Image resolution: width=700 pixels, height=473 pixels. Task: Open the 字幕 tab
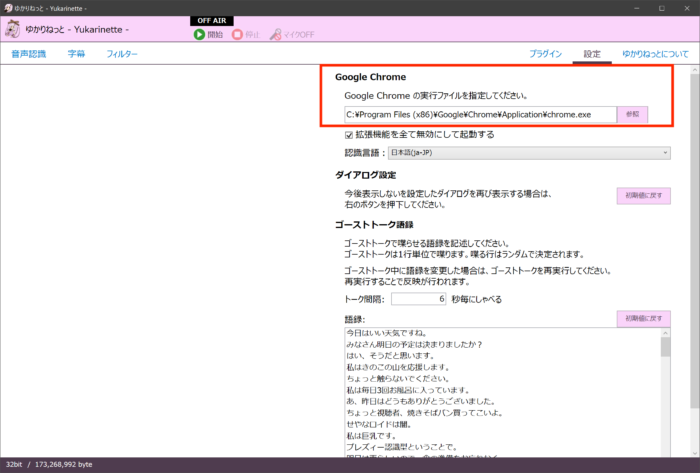click(x=76, y=54)
